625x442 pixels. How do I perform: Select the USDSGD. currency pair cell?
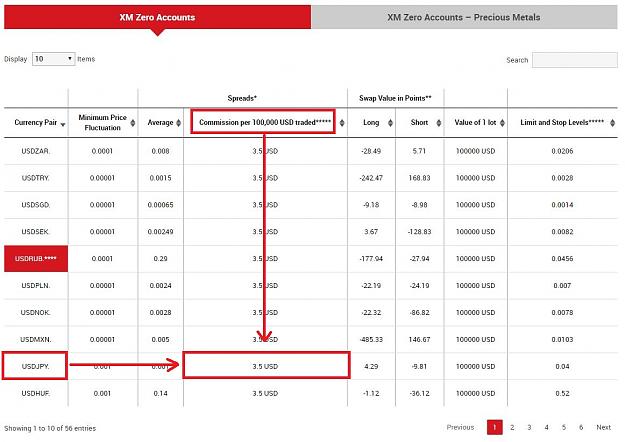[x=36, y=205]
